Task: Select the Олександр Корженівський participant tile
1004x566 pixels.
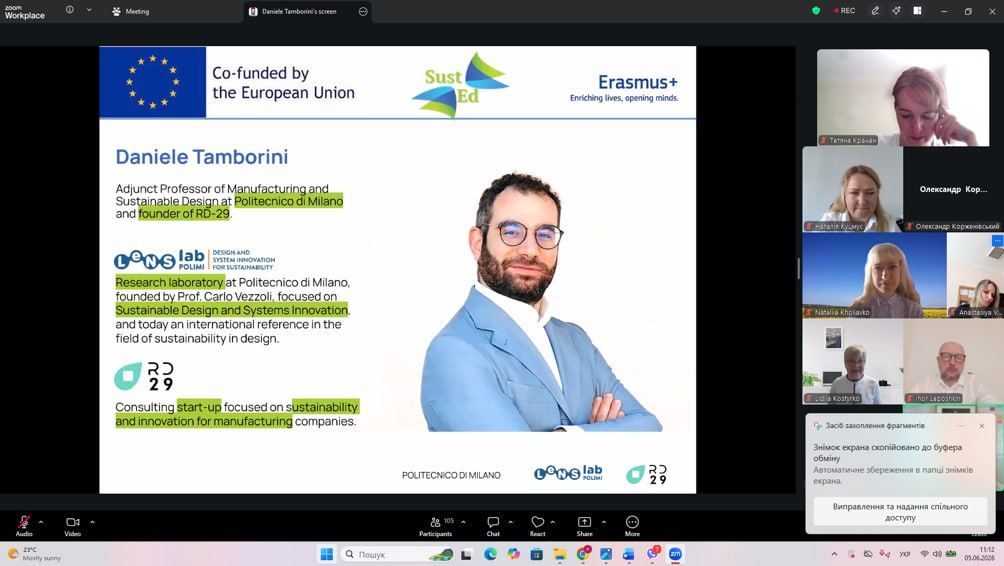Action: (953, 189)
